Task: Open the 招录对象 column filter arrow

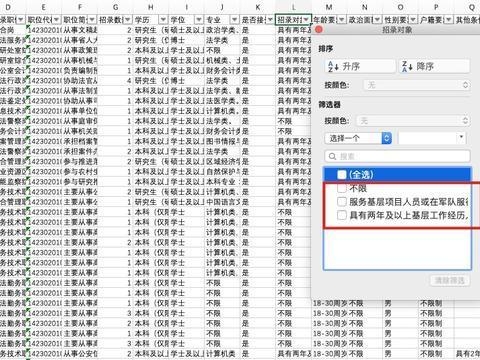Action: [306, 20]
